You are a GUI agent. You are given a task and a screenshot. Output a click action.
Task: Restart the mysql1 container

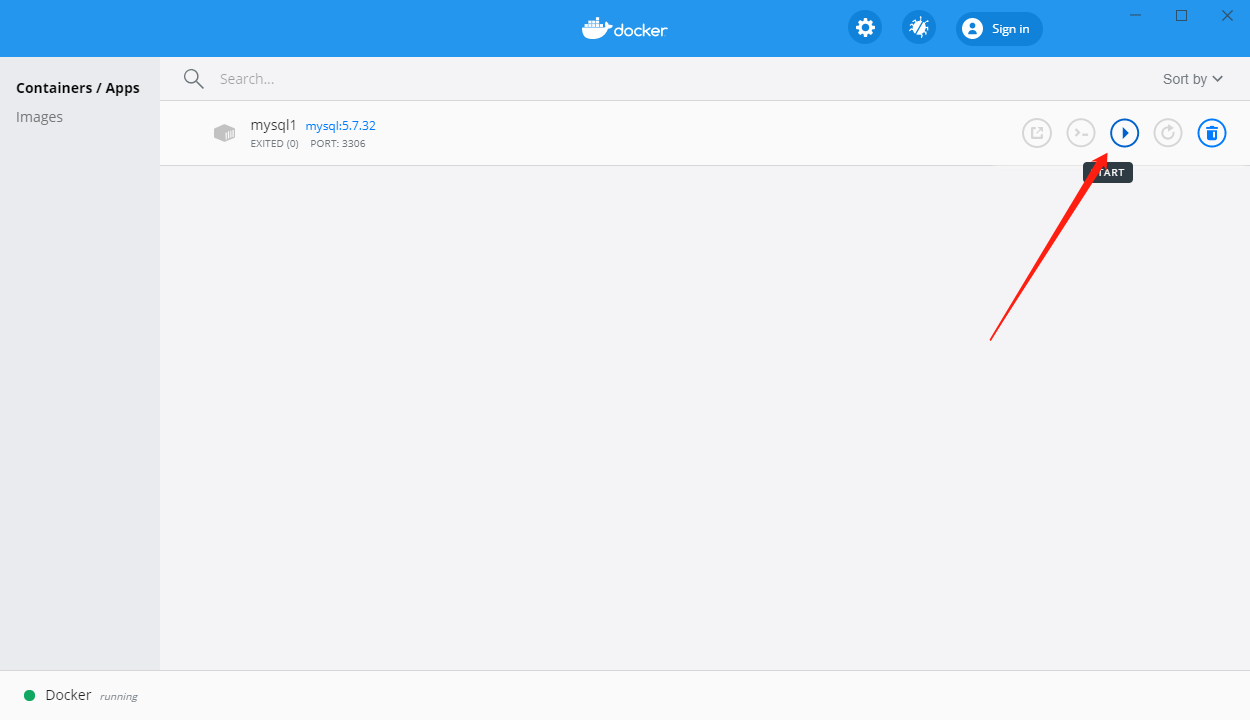point(1168,132)
